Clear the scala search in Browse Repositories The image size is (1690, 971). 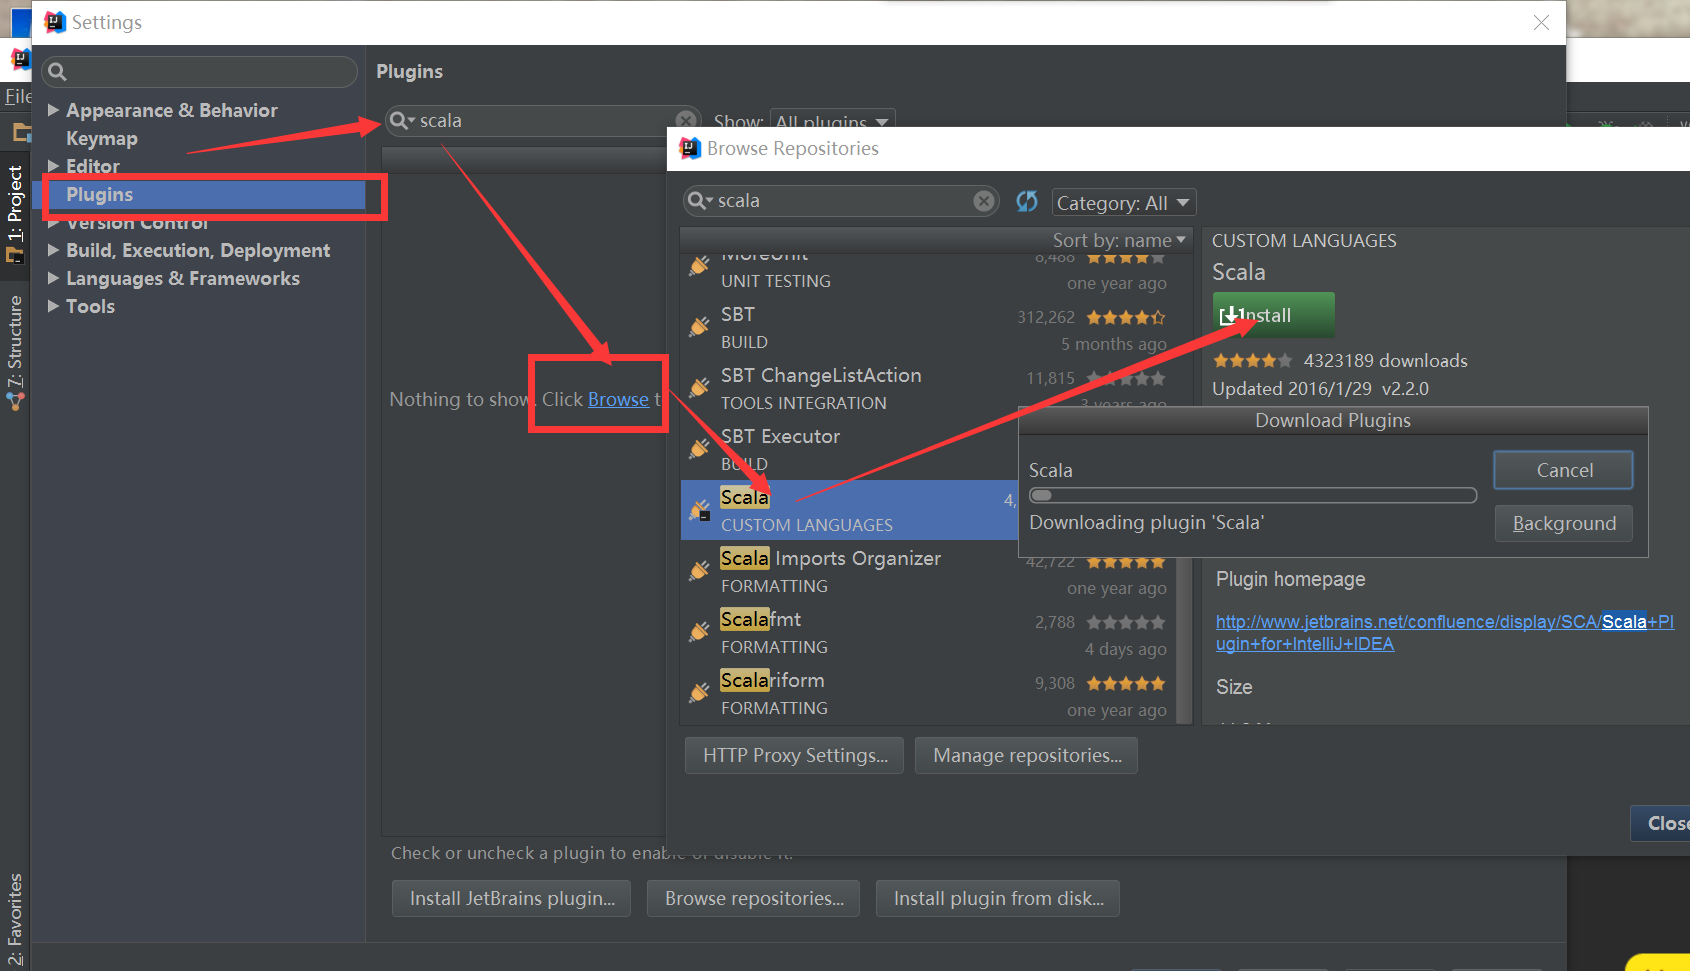984,201
